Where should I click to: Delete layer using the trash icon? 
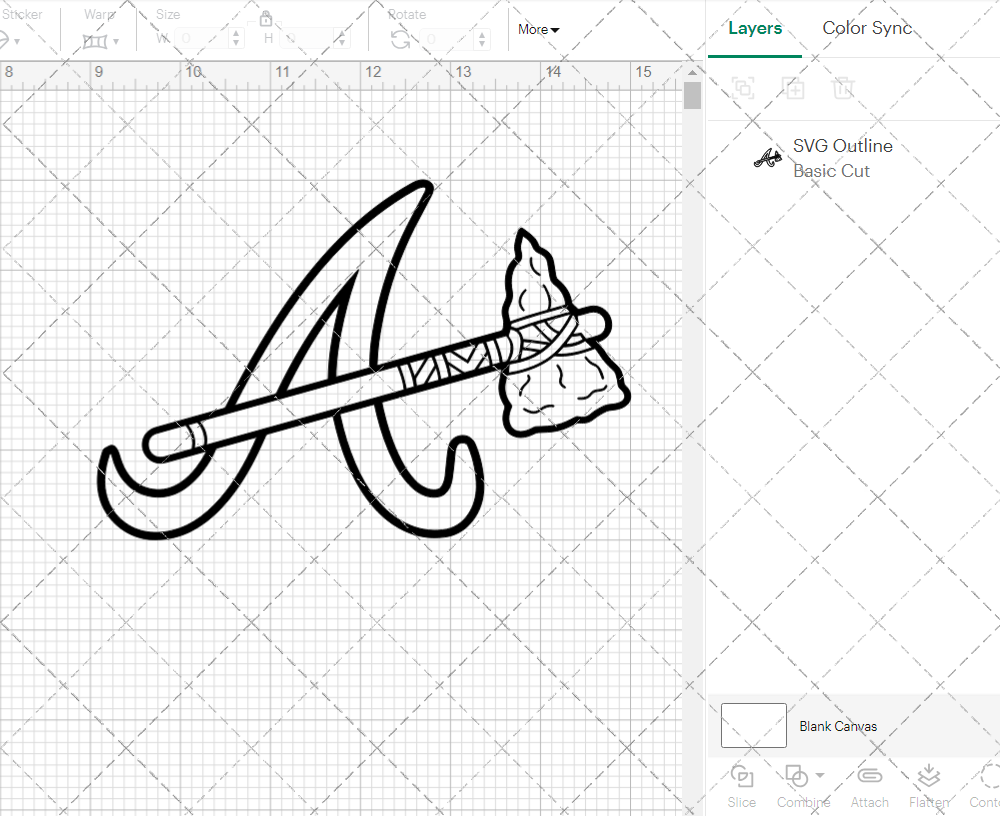click(844, 88)
